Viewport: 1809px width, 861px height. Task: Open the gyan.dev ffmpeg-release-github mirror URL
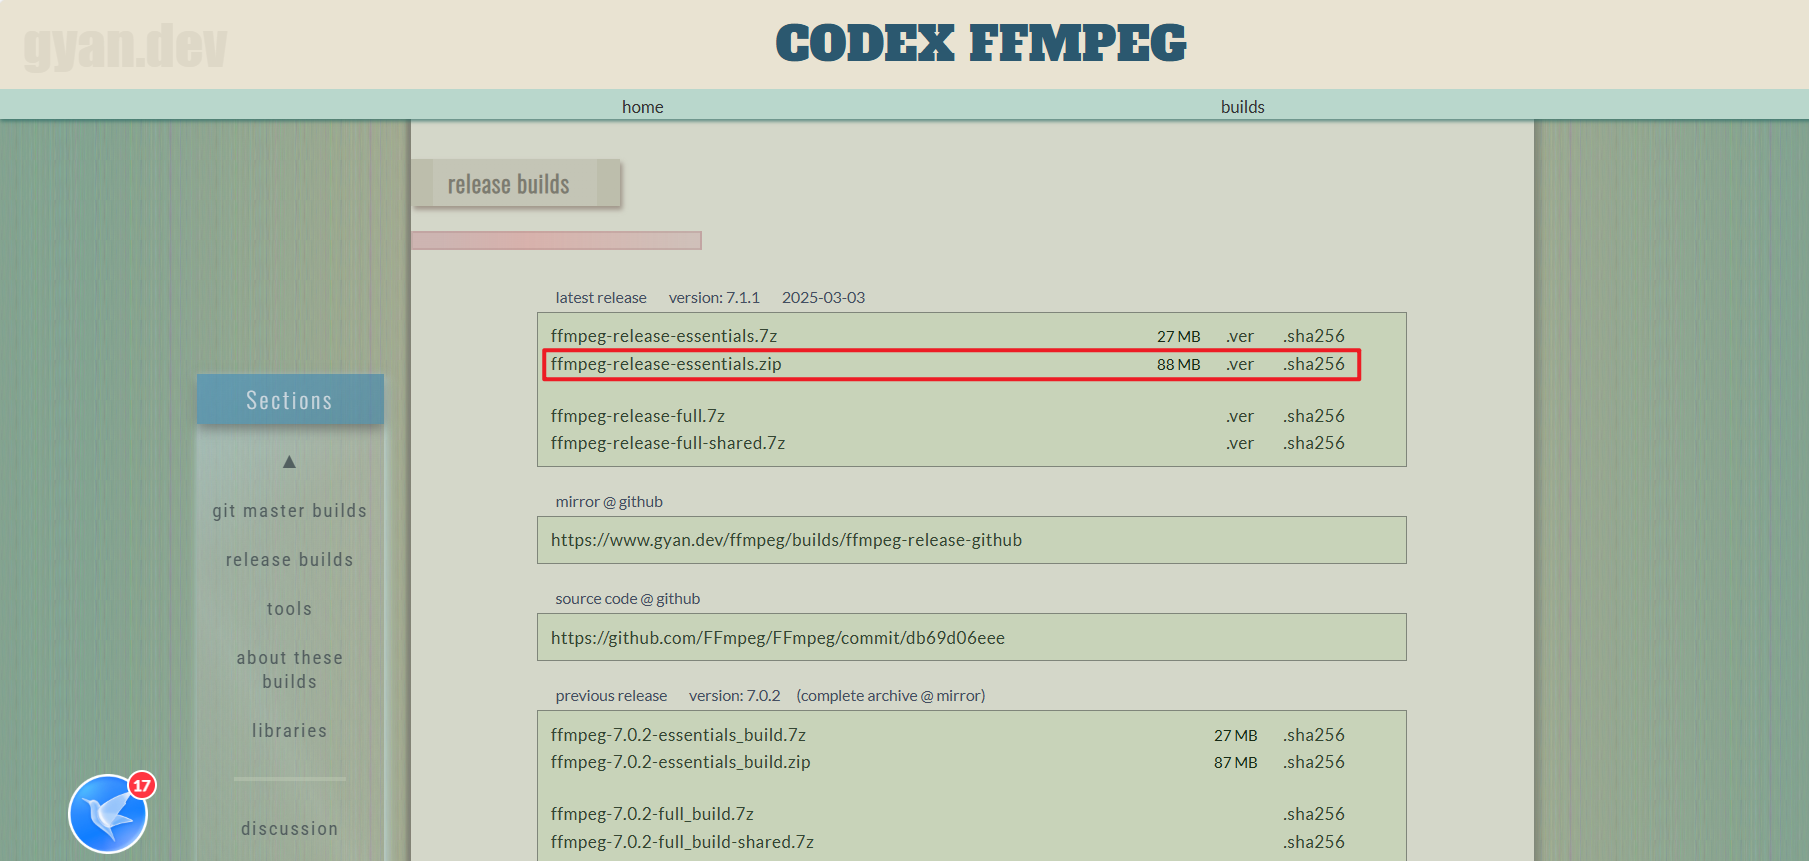[x=786, y=540]
